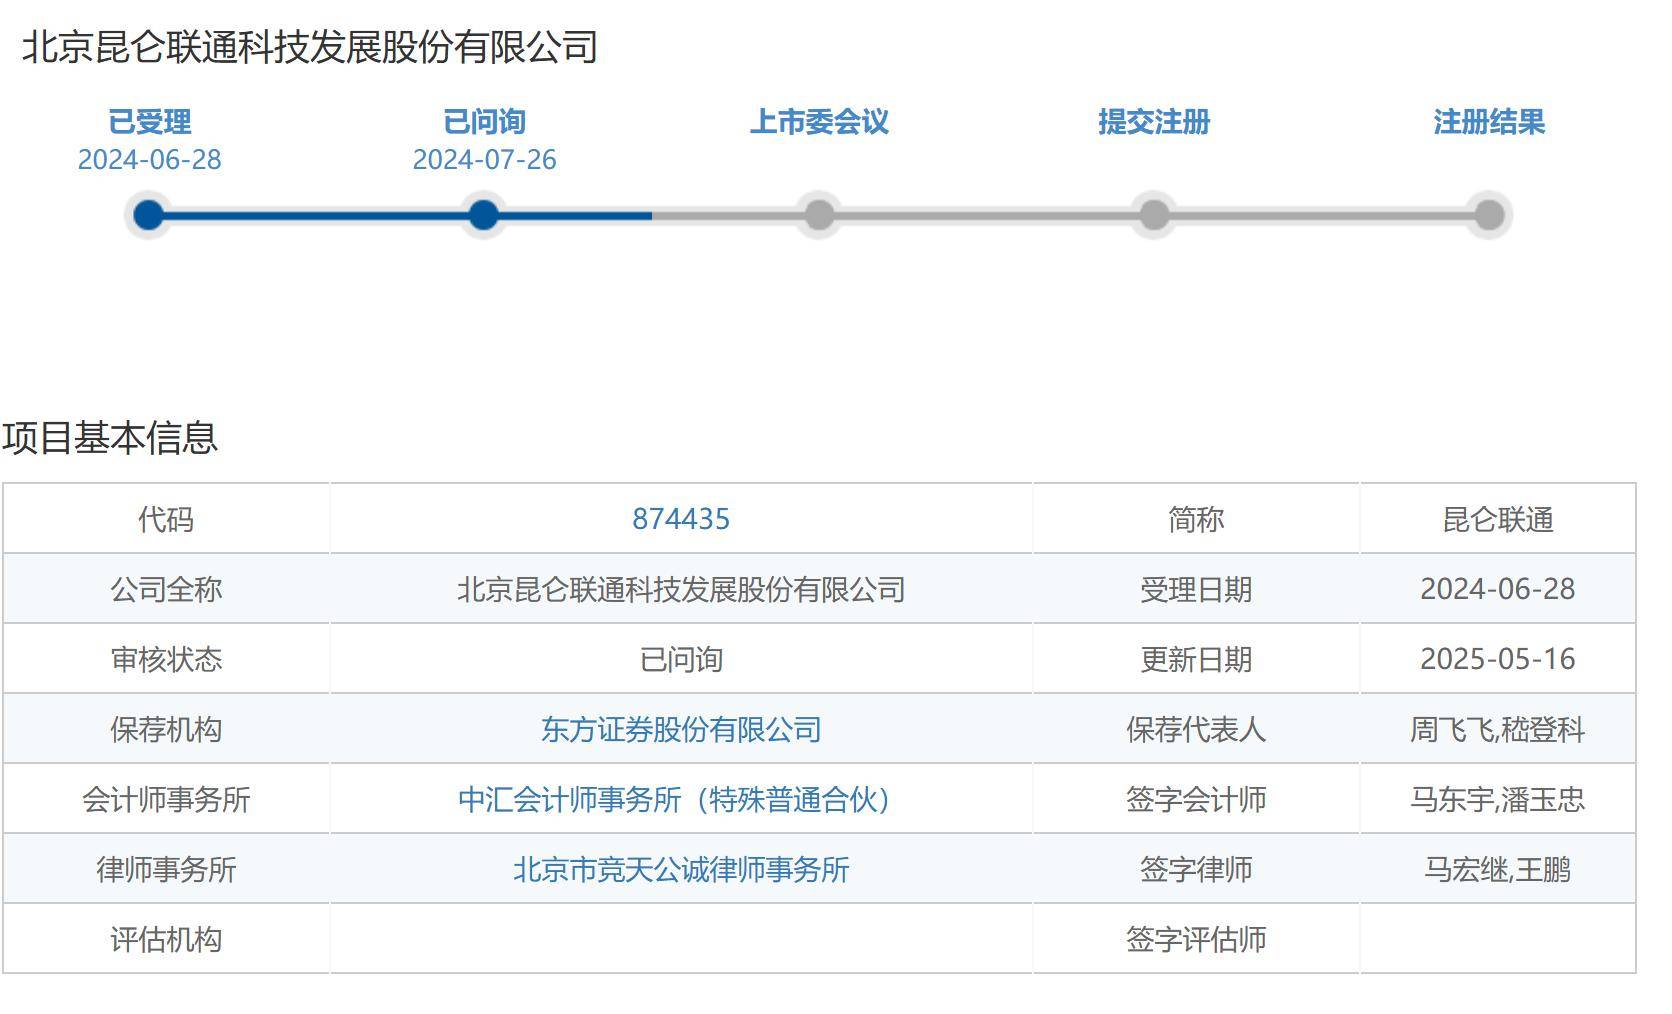The height and width of the screenshot is (1014, 1672).
Task: Select the 注册结果 stage label
Action: click(1489, 122)
